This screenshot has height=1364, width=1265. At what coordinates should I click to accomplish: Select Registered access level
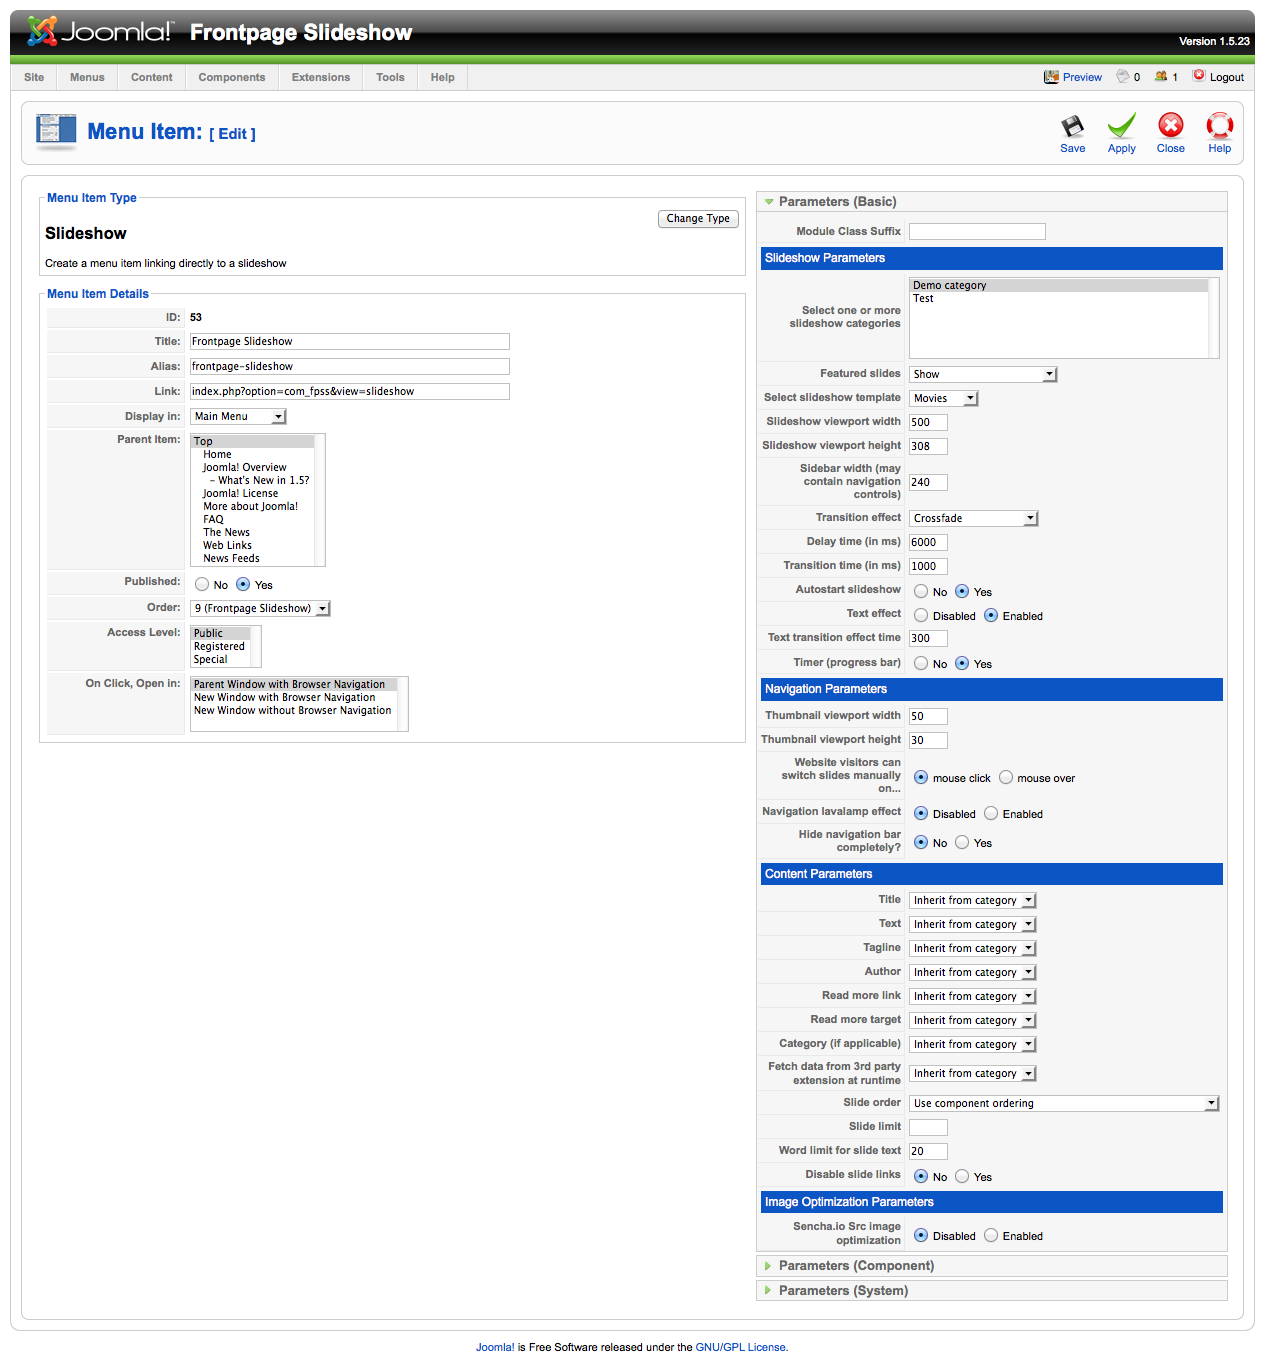coord(220,647)
